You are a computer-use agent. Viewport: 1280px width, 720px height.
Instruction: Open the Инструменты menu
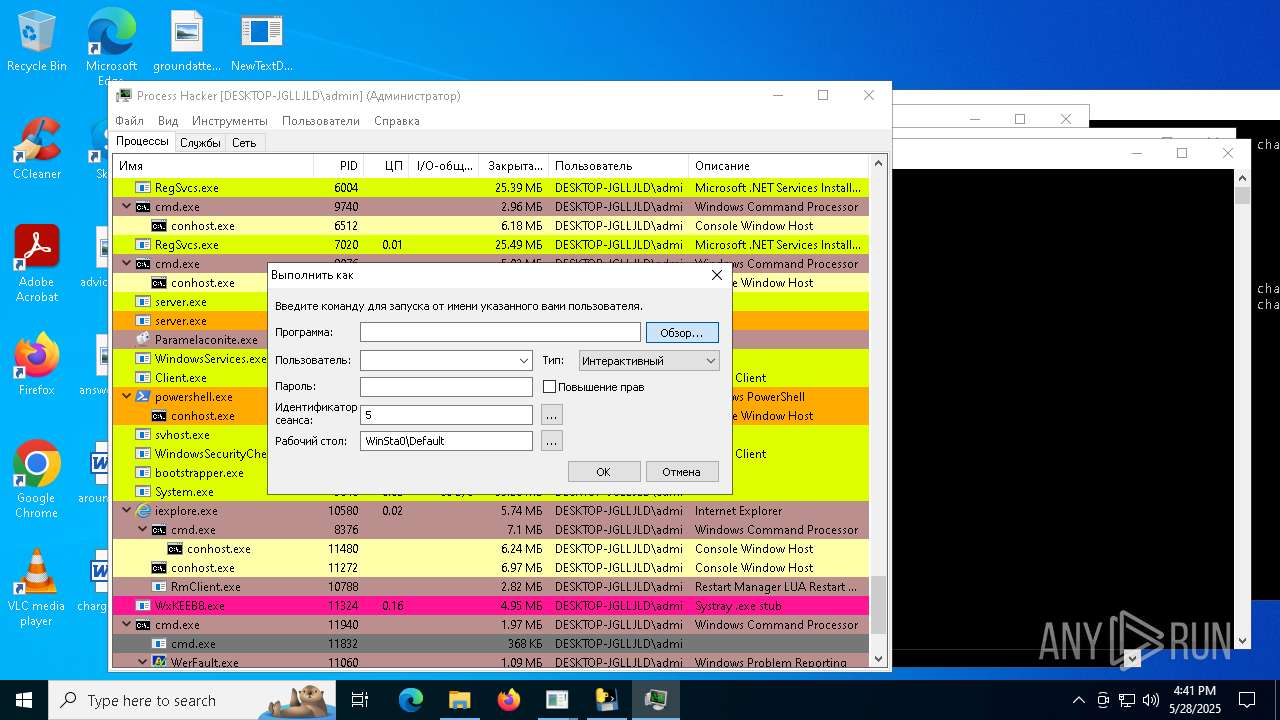(230, 121)
